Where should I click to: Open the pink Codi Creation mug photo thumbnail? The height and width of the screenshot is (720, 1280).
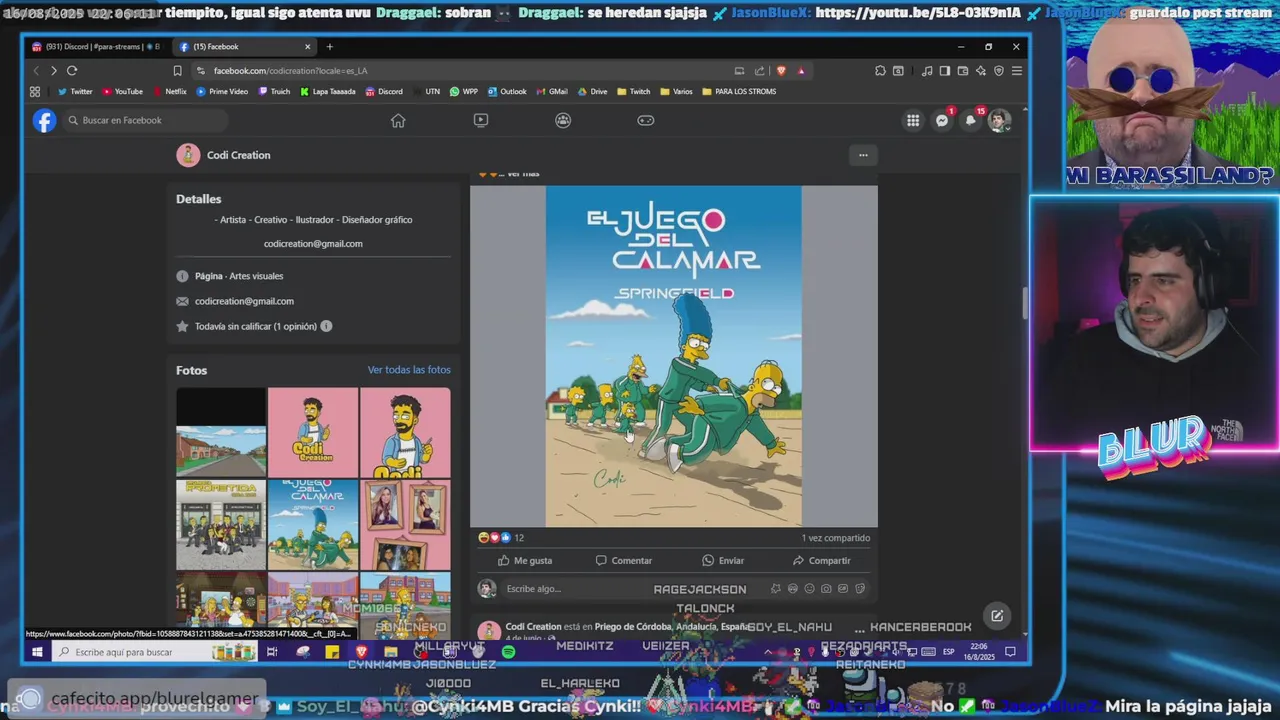click(313, 432)
